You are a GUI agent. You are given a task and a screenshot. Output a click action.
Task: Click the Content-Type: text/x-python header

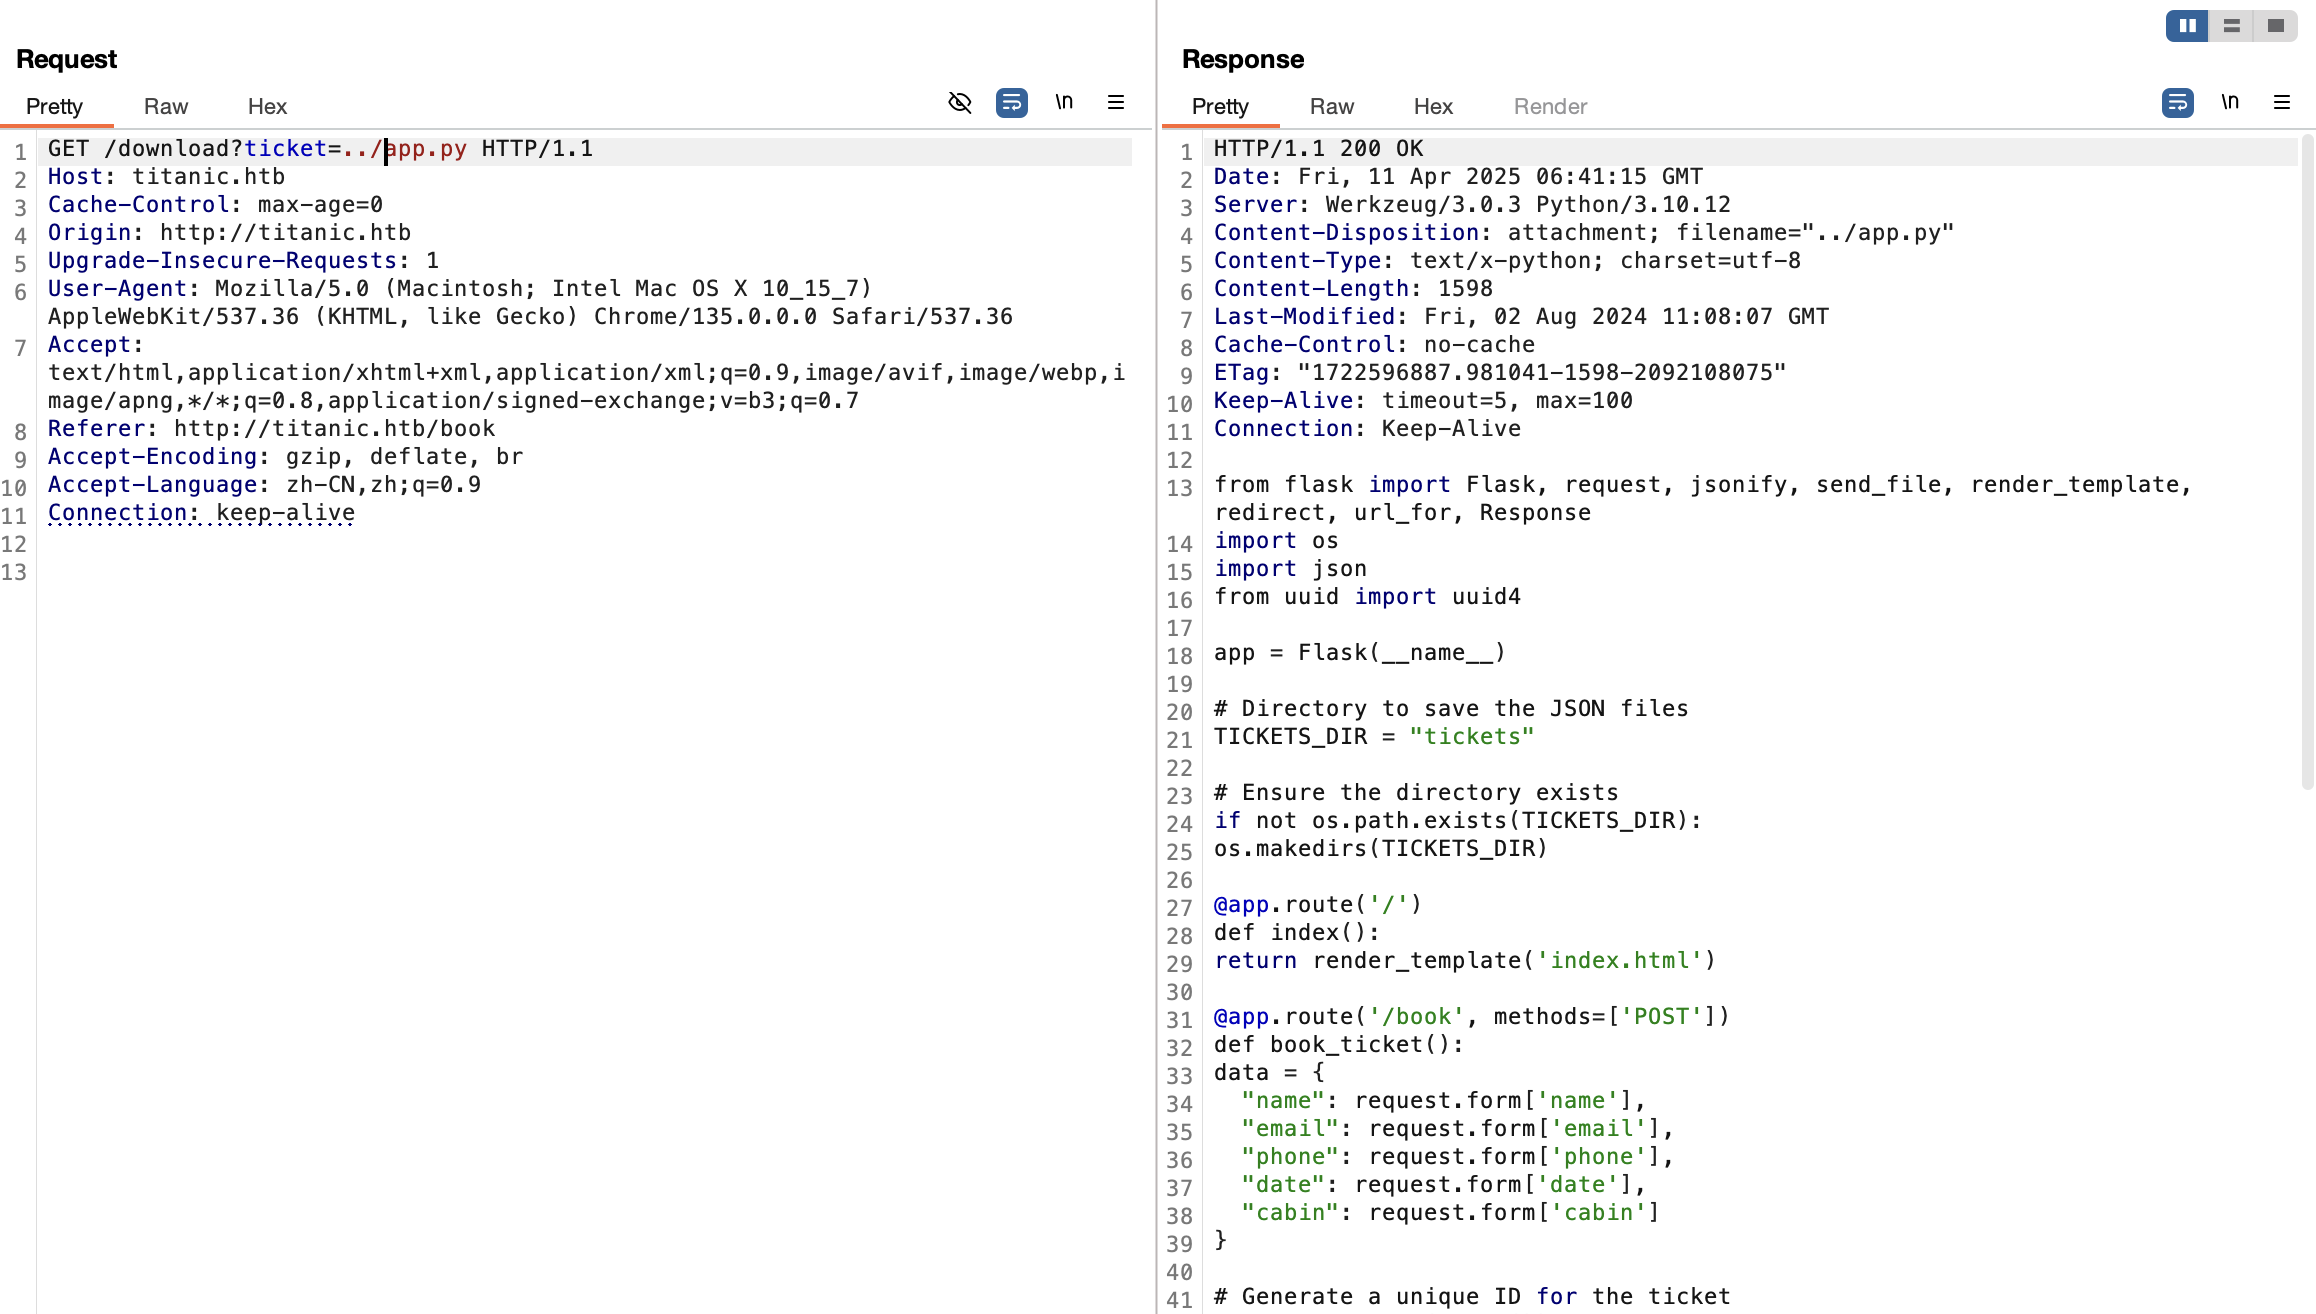coord(1507,260)
